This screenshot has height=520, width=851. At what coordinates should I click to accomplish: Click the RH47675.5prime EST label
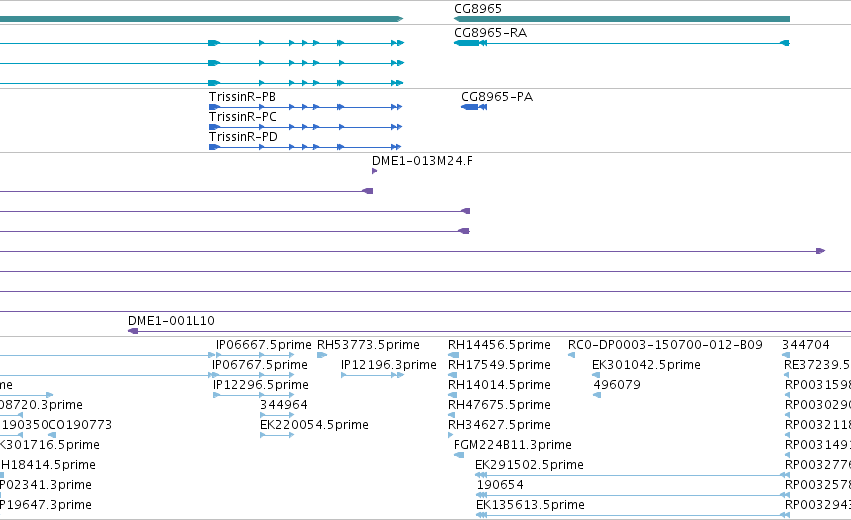tap(499, 405)
